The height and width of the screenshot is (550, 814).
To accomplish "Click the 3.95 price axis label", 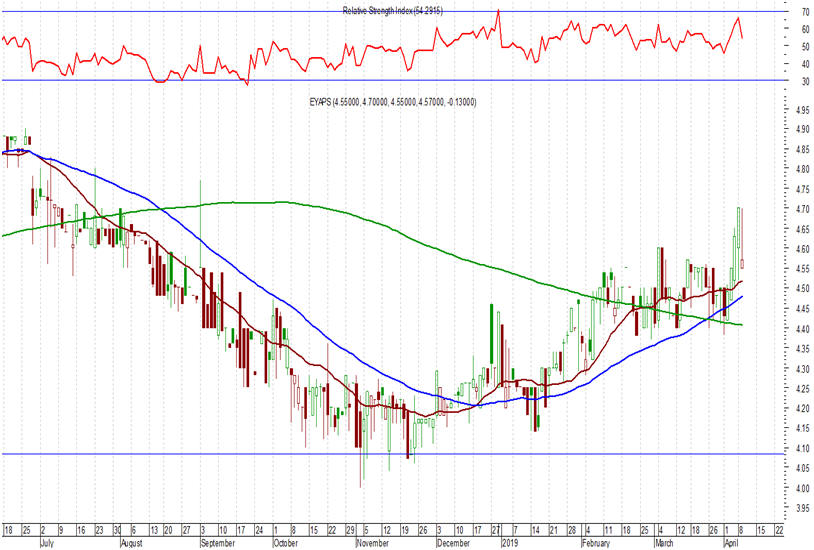I will coord(802,508).
